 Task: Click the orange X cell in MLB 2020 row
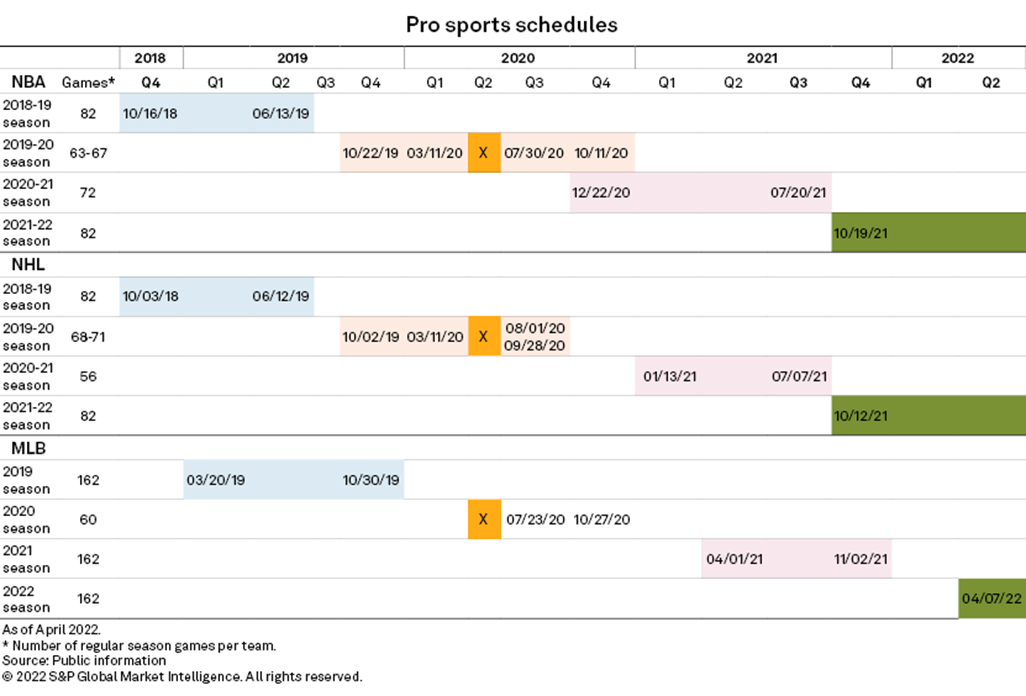(484, 520)
